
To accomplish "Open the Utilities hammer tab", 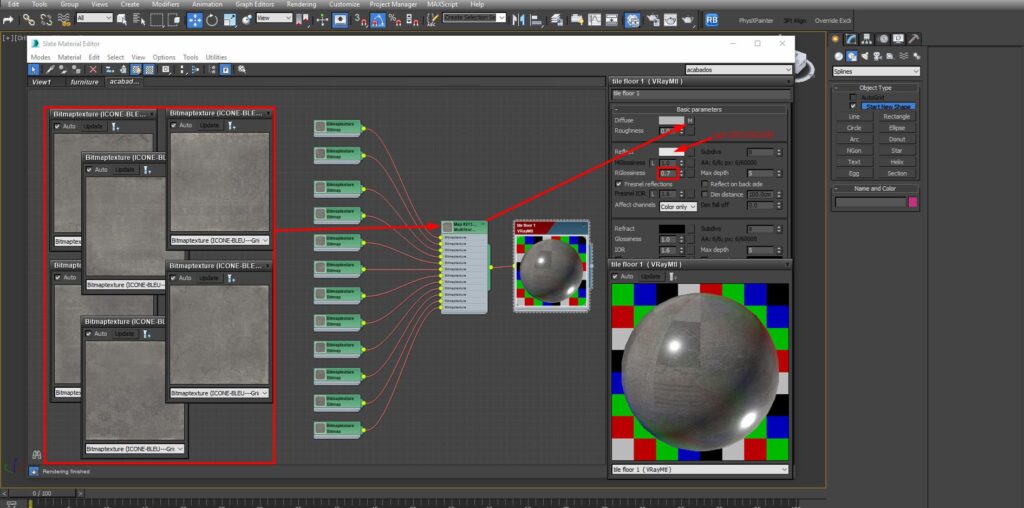I will (914, 39).
